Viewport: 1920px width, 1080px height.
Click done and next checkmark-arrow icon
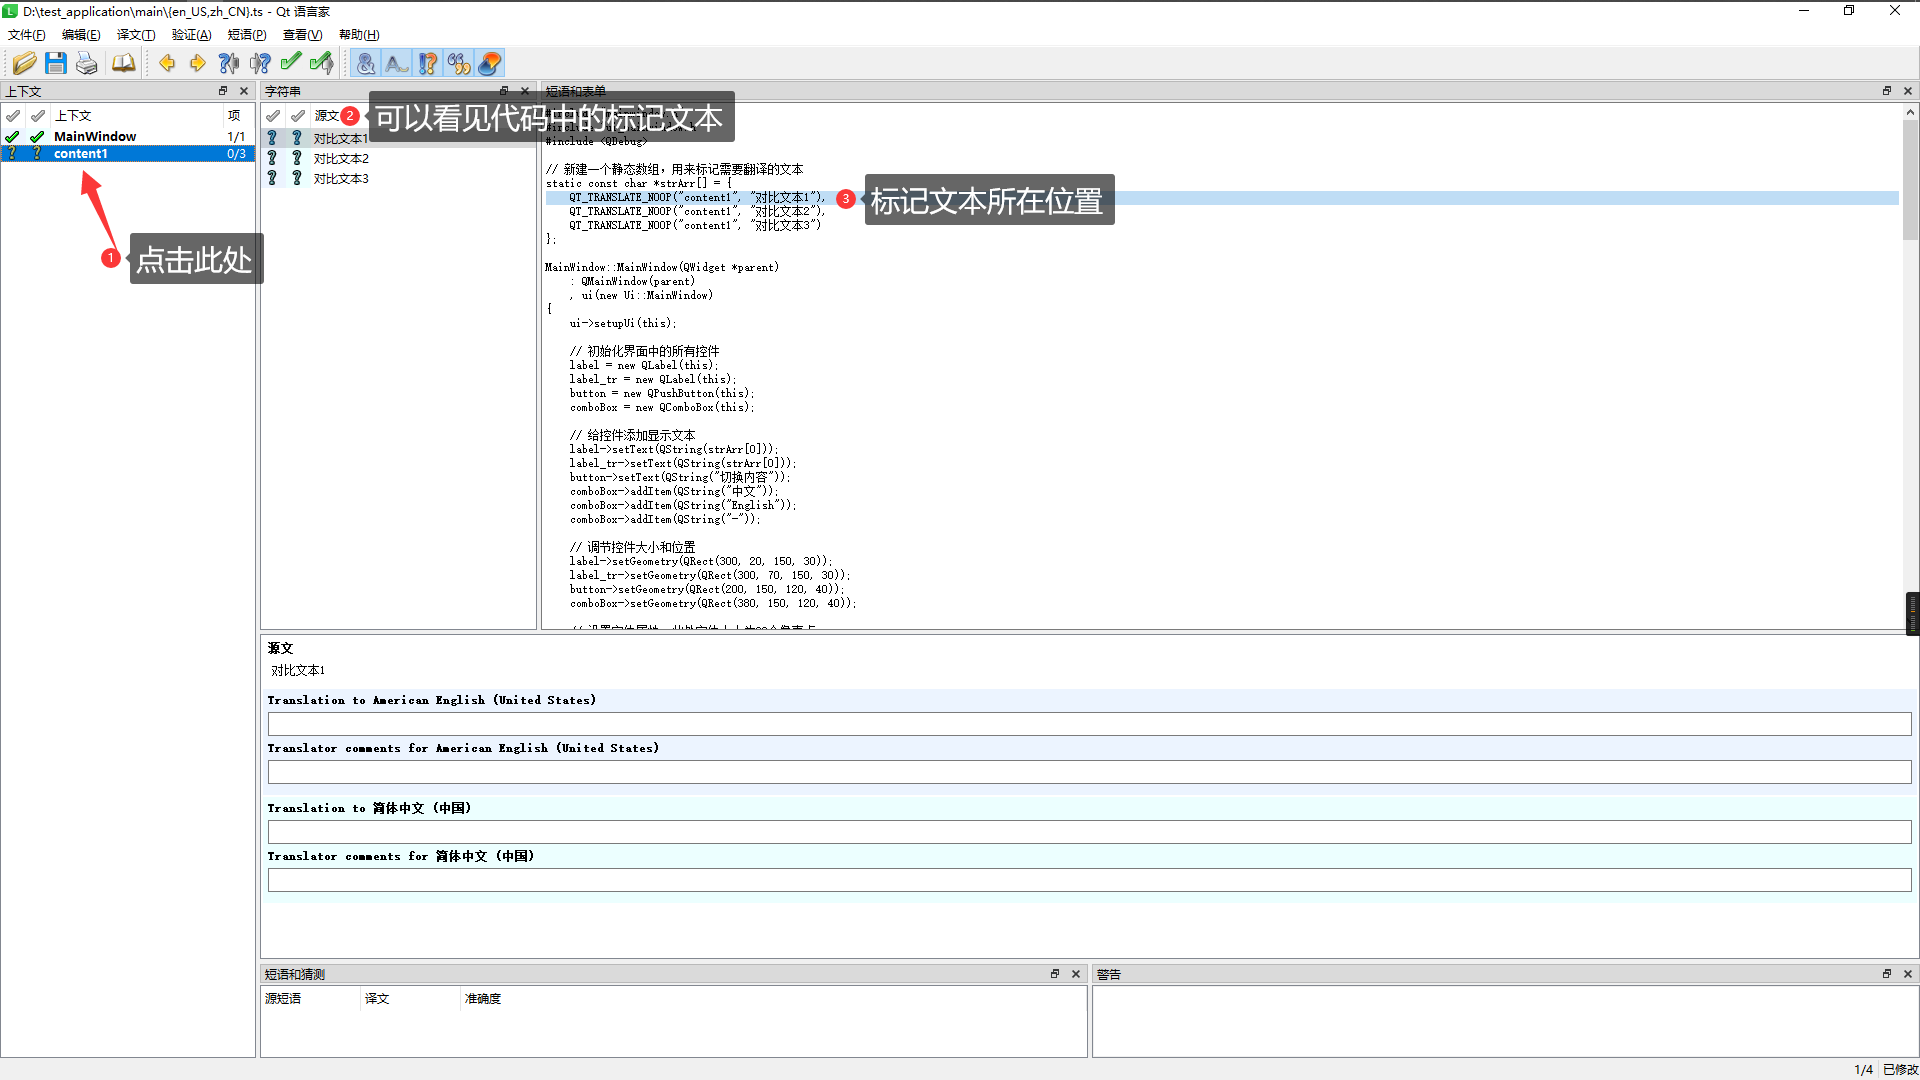pos(322,64)
